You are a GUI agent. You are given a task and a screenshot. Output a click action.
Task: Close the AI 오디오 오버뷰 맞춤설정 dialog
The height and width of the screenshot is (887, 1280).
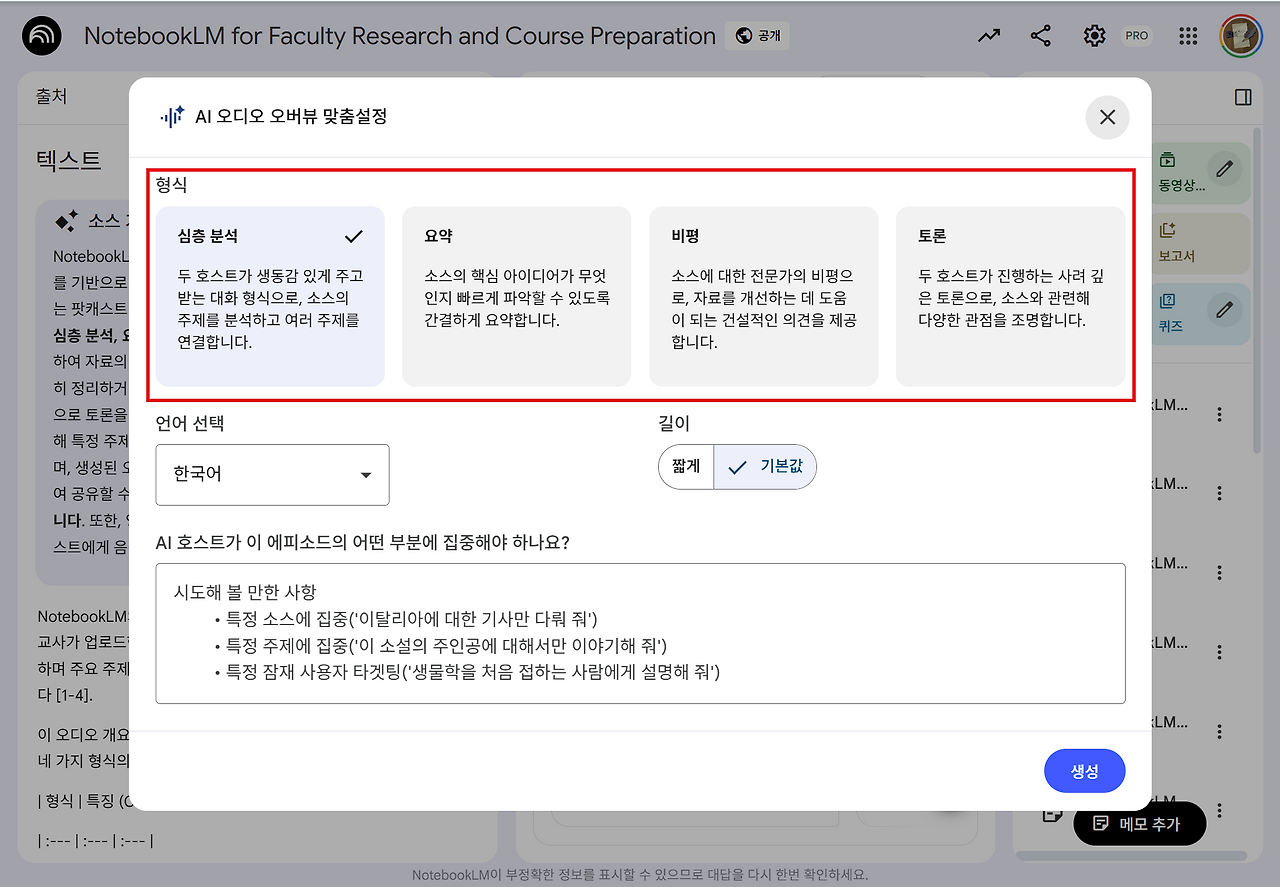pyautogui.click(x=1107, y=117)
